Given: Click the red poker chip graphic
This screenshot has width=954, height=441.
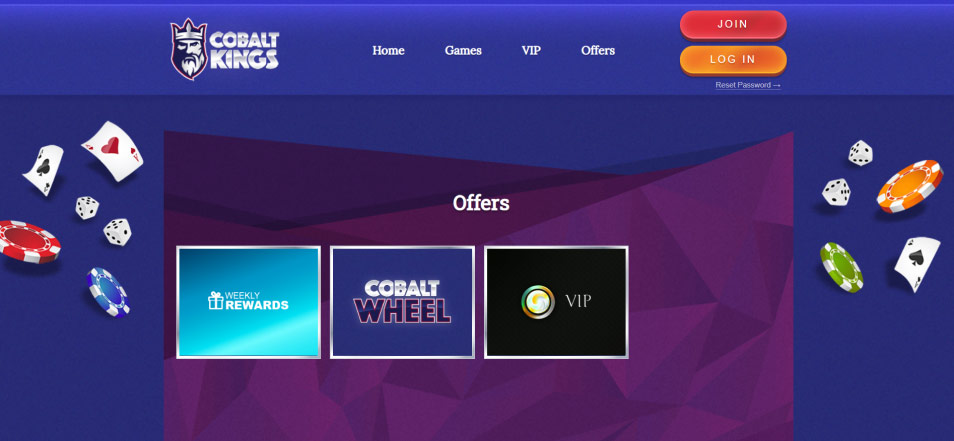Looking at the screenshot, I should [28, 241].
